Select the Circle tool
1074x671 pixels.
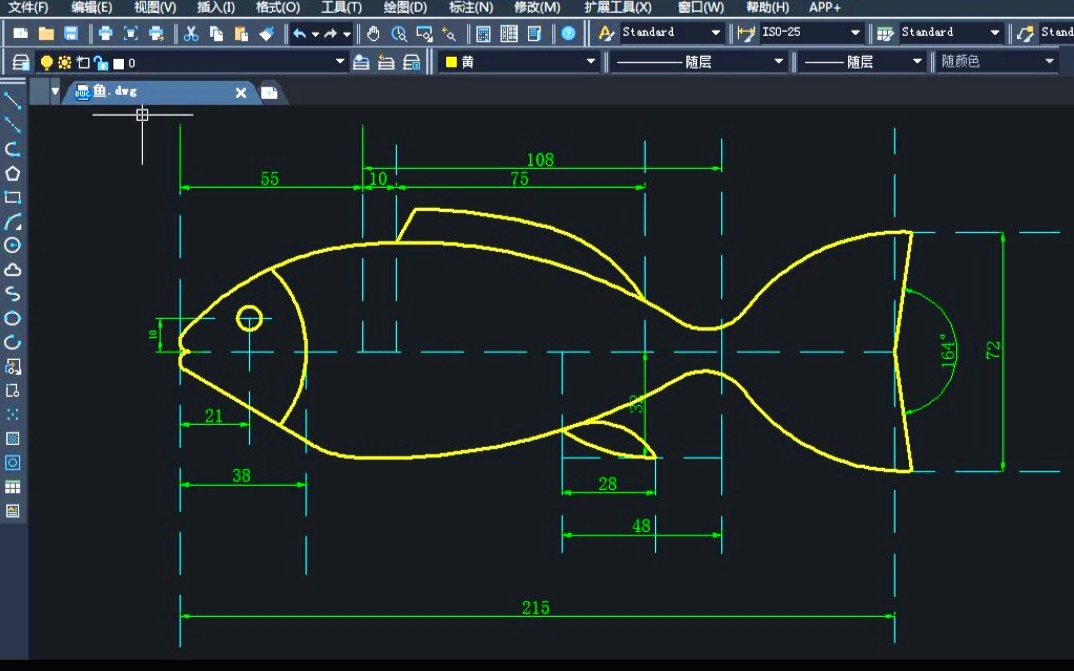coord(12,245)
